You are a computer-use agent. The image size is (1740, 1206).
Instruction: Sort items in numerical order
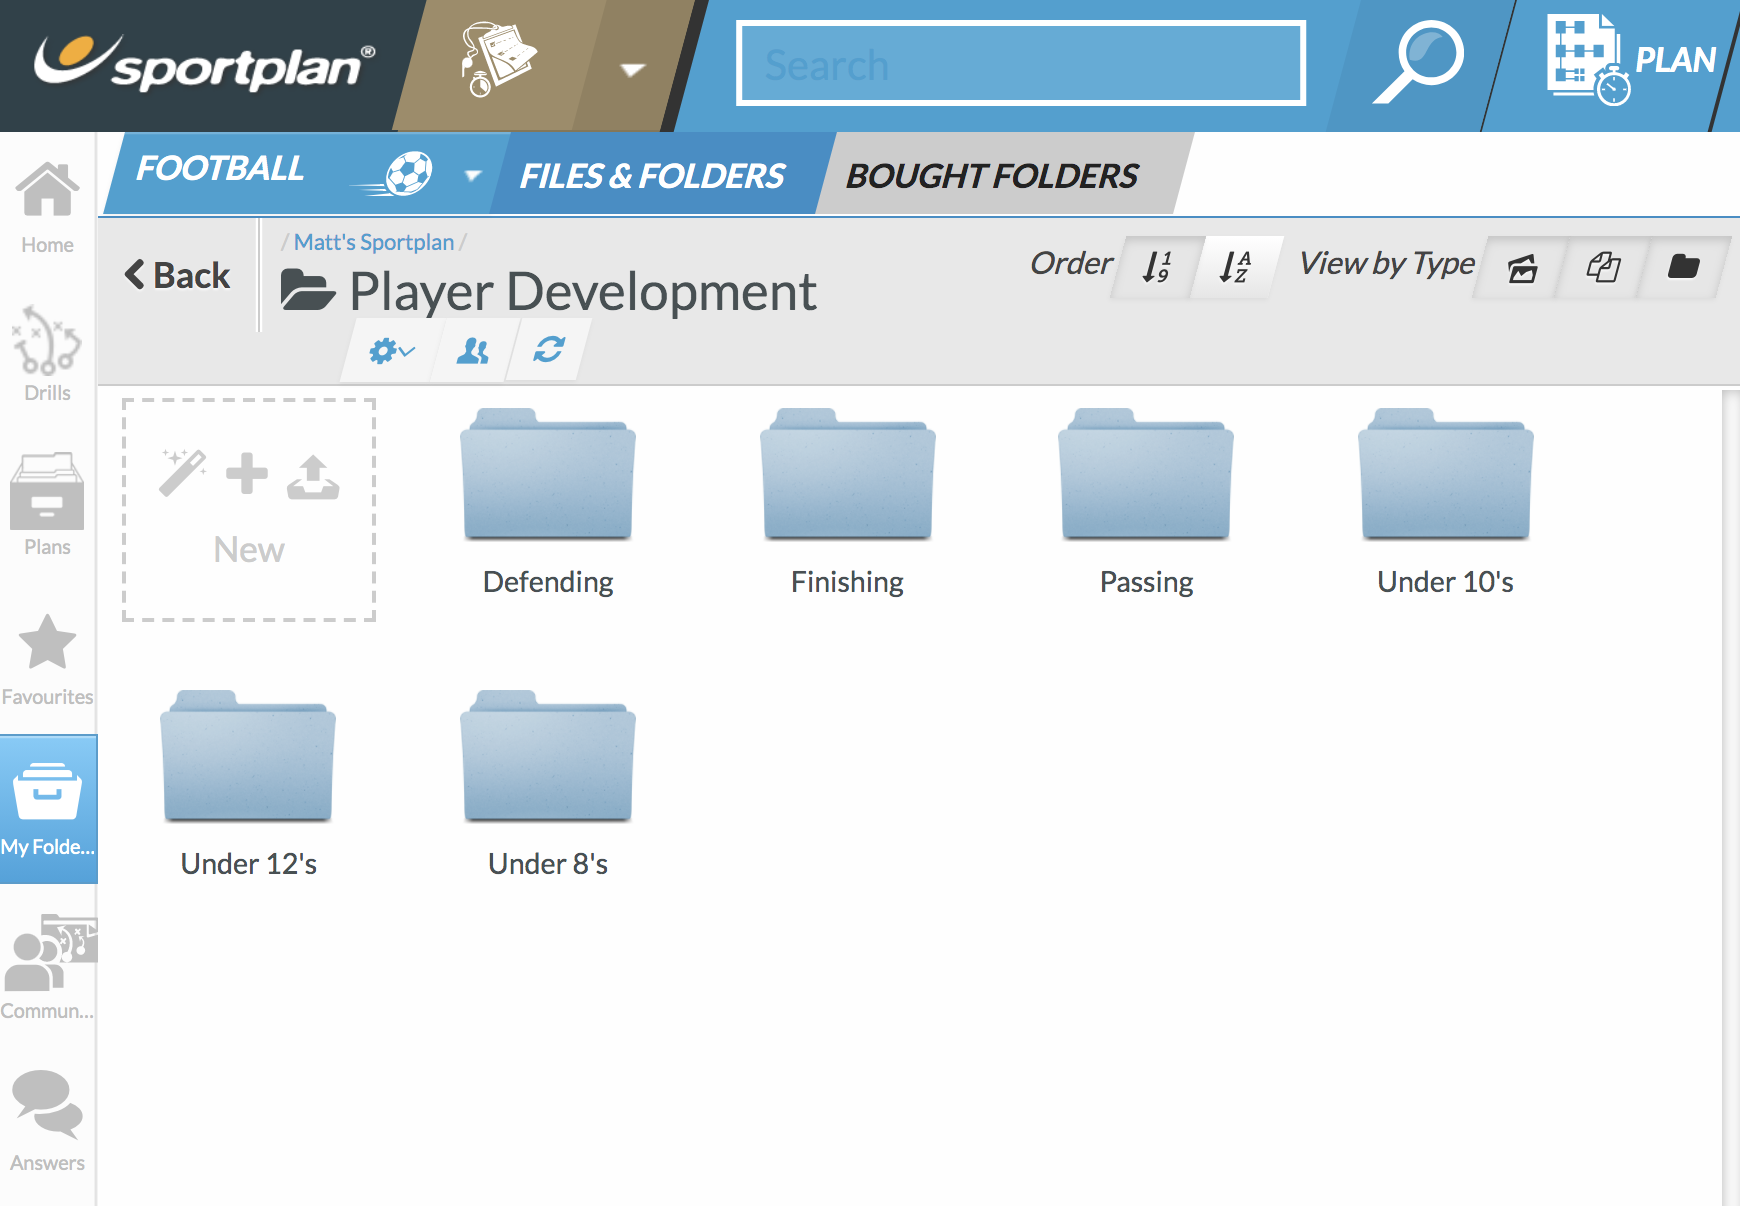click(x=1156, y=267)
